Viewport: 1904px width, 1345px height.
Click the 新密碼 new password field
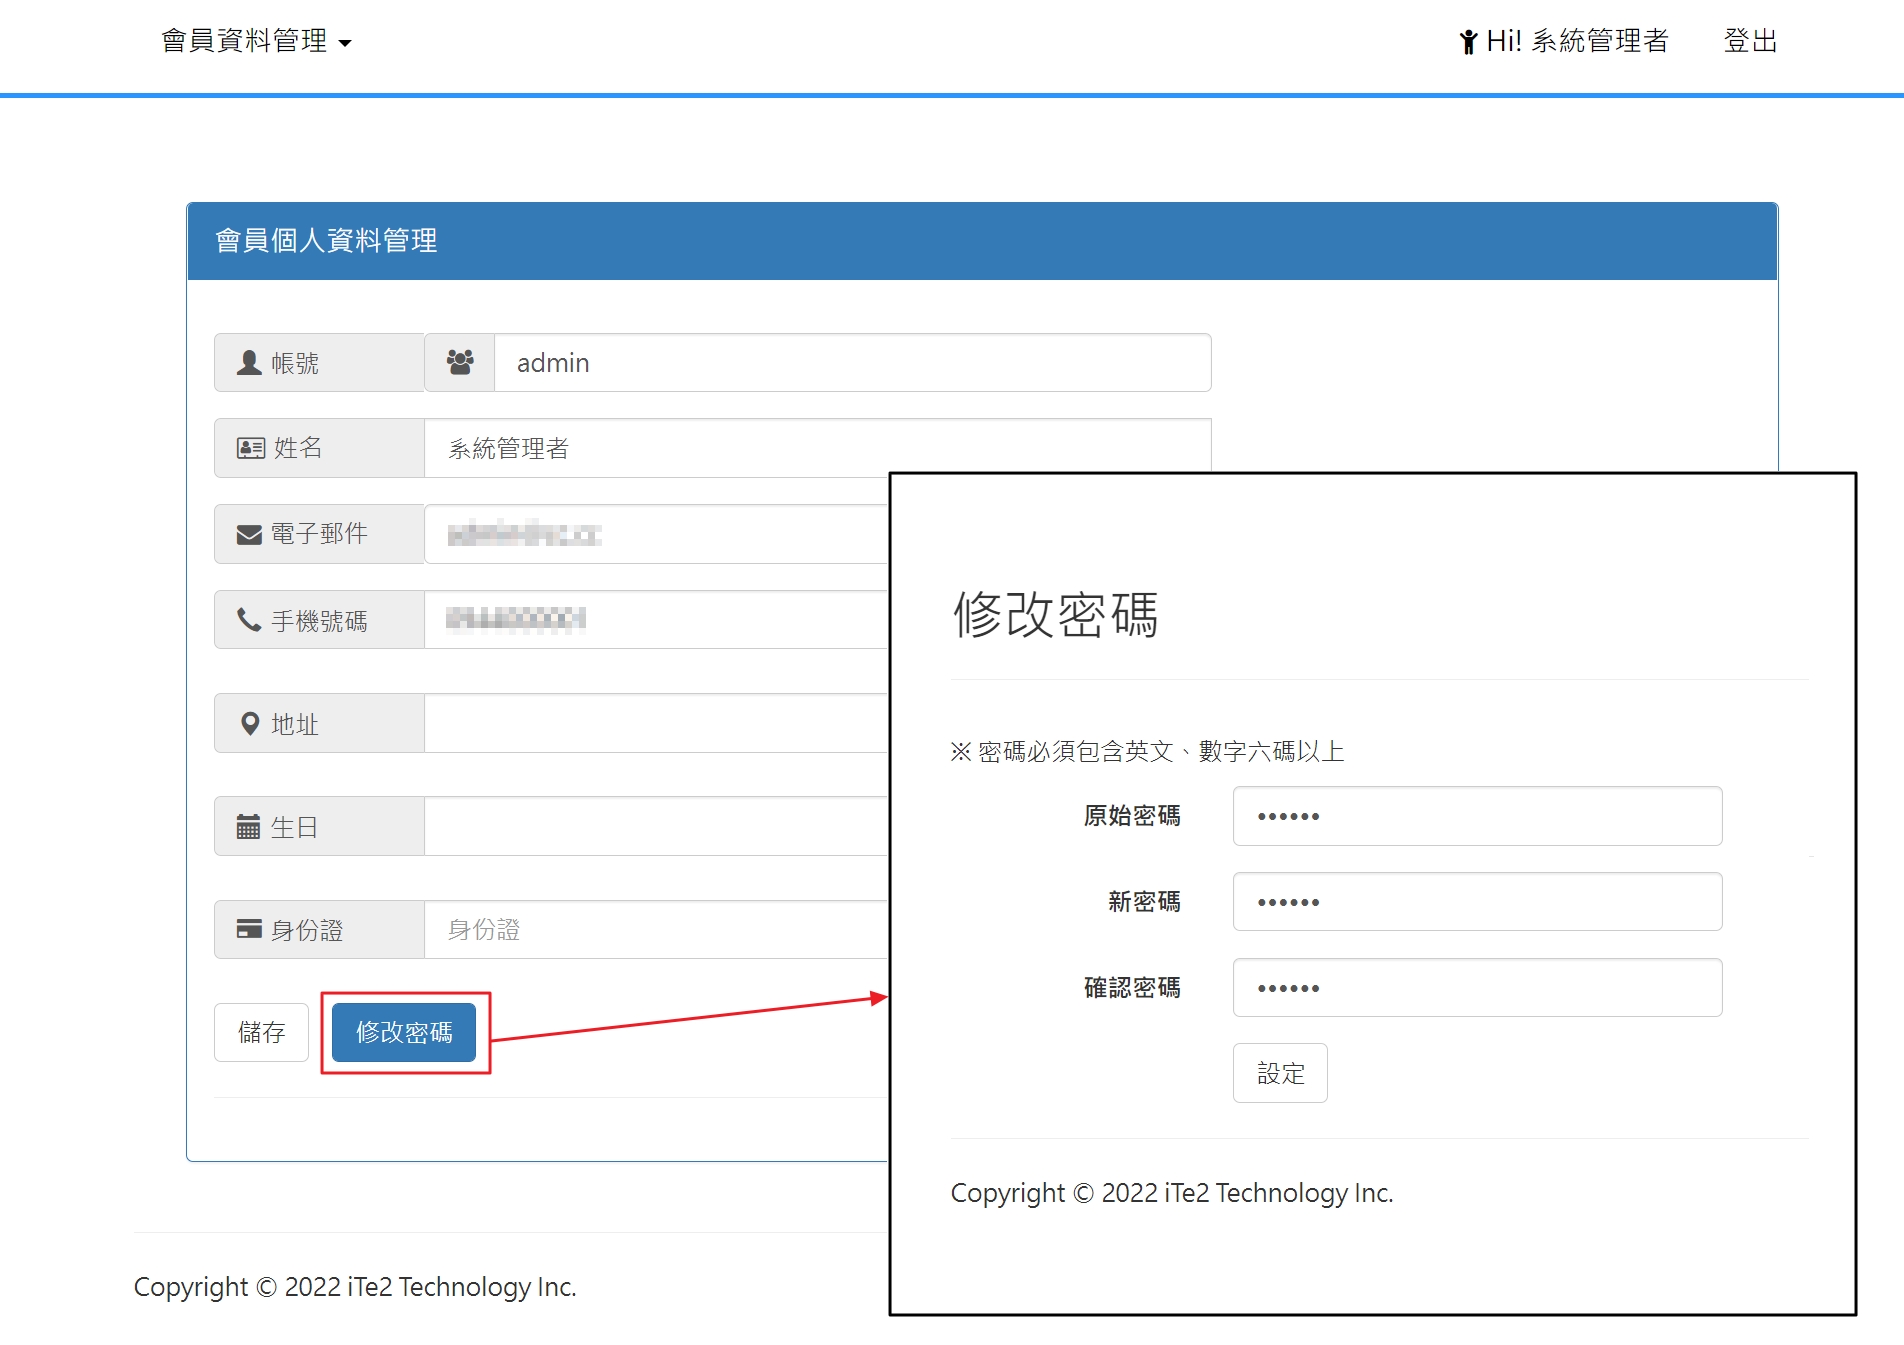(x=1477, y=902)
